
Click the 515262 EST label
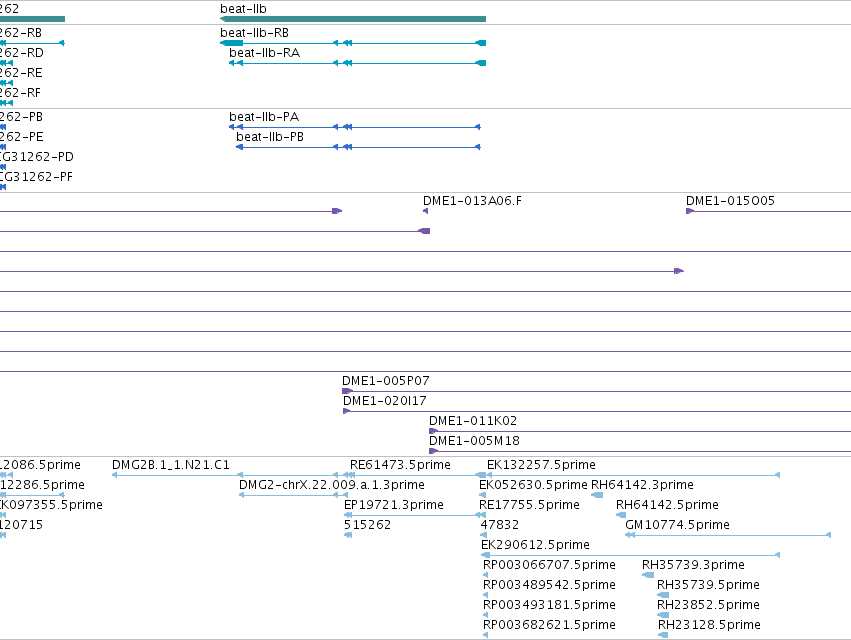click(367, 525)
